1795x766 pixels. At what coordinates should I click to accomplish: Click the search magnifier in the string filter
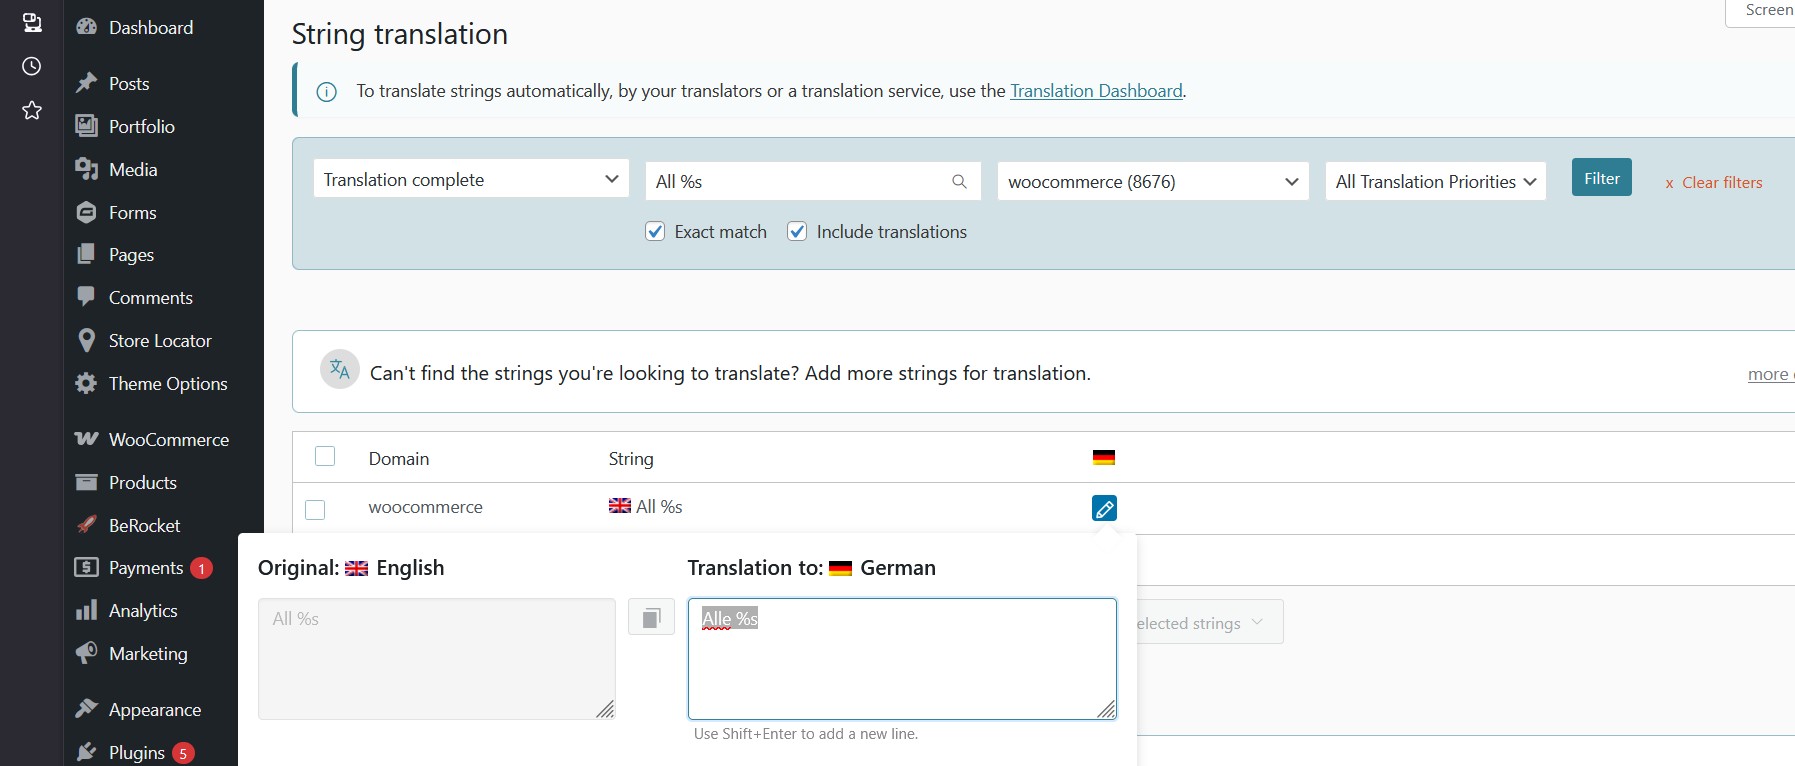959,182
